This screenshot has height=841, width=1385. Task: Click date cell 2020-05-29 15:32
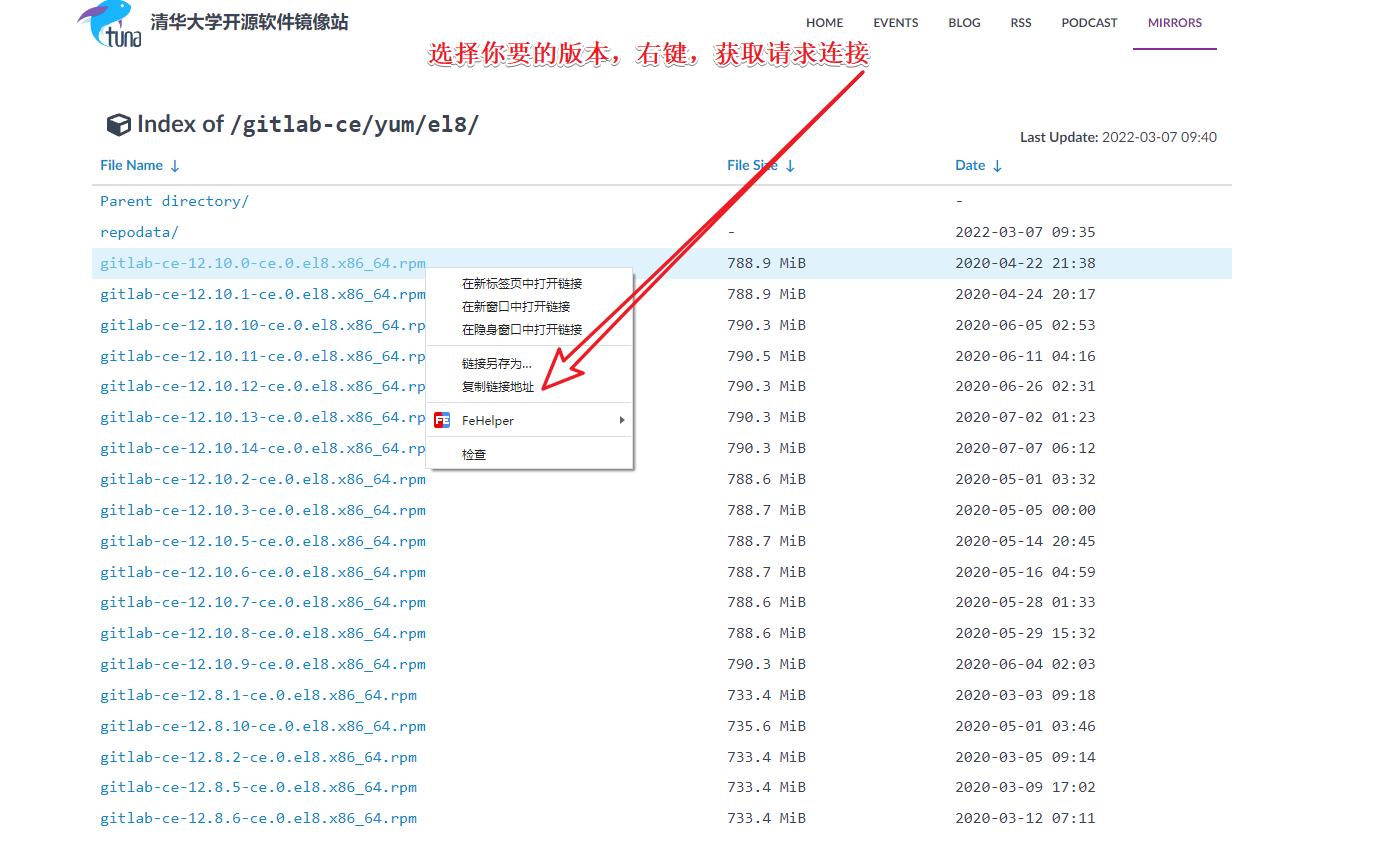pos(1025,633)
